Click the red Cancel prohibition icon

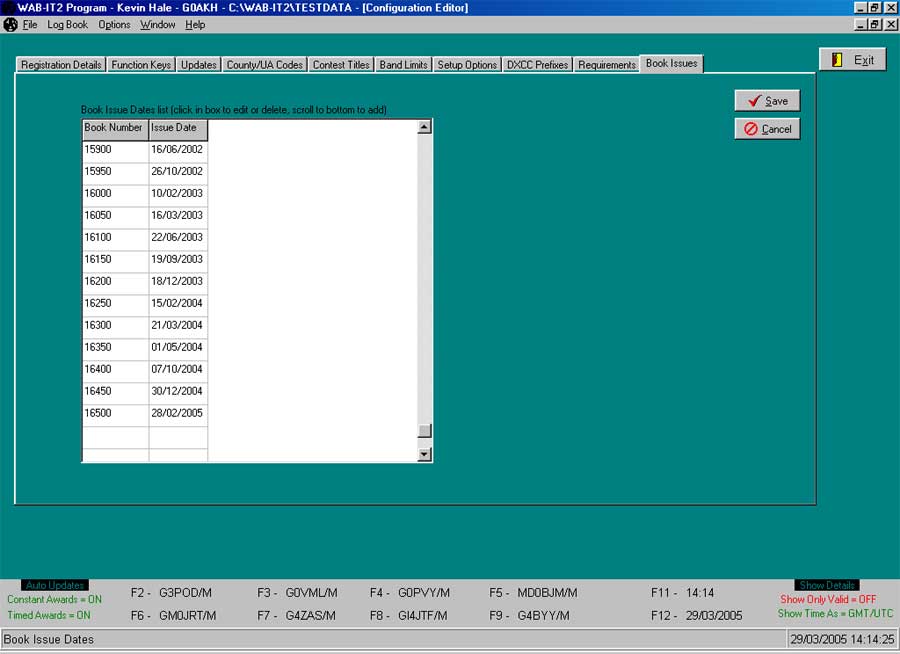coord(752,128)
